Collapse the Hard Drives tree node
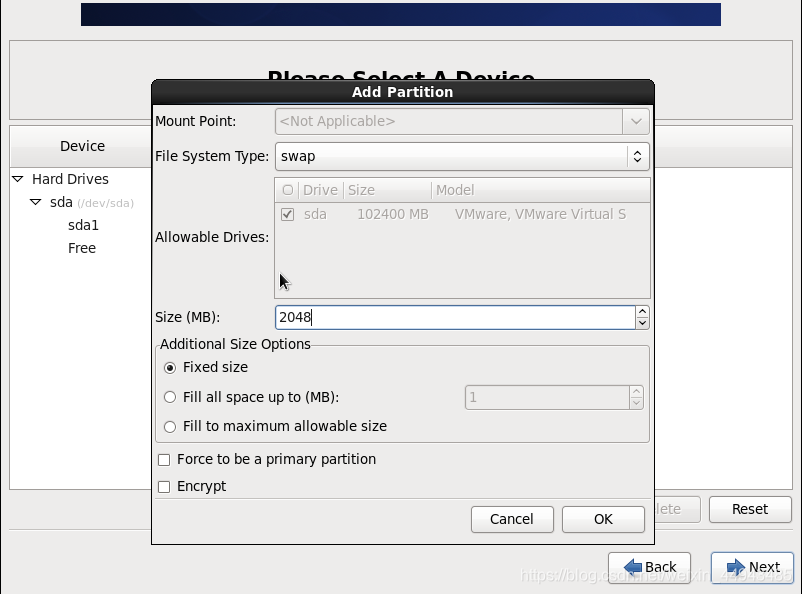This screenshot has height=594, width=802. (18, 179)
